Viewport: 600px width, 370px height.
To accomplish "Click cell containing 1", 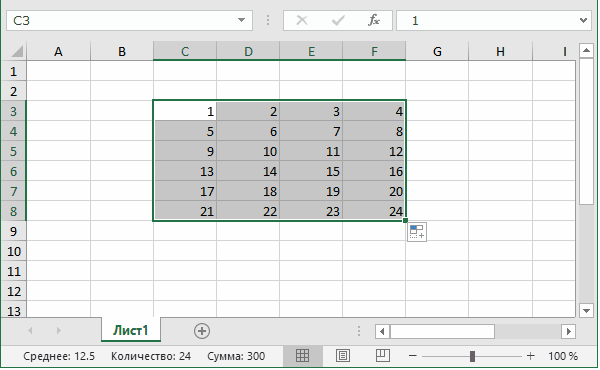I will 185,111.
